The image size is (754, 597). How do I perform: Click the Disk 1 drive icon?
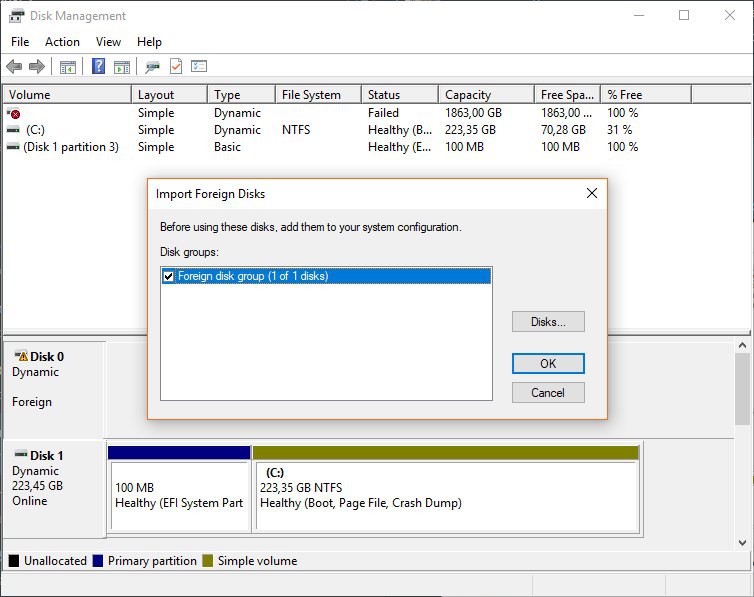[21, 454]
